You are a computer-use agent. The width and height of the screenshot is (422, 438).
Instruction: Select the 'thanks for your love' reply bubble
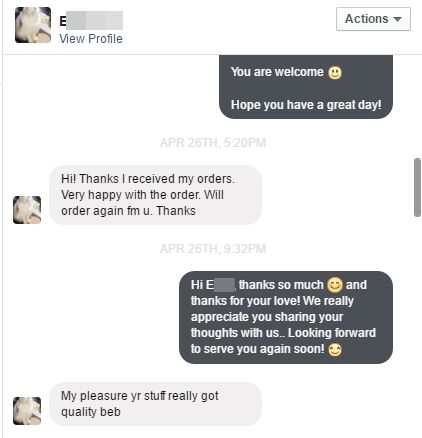[286, 317]
